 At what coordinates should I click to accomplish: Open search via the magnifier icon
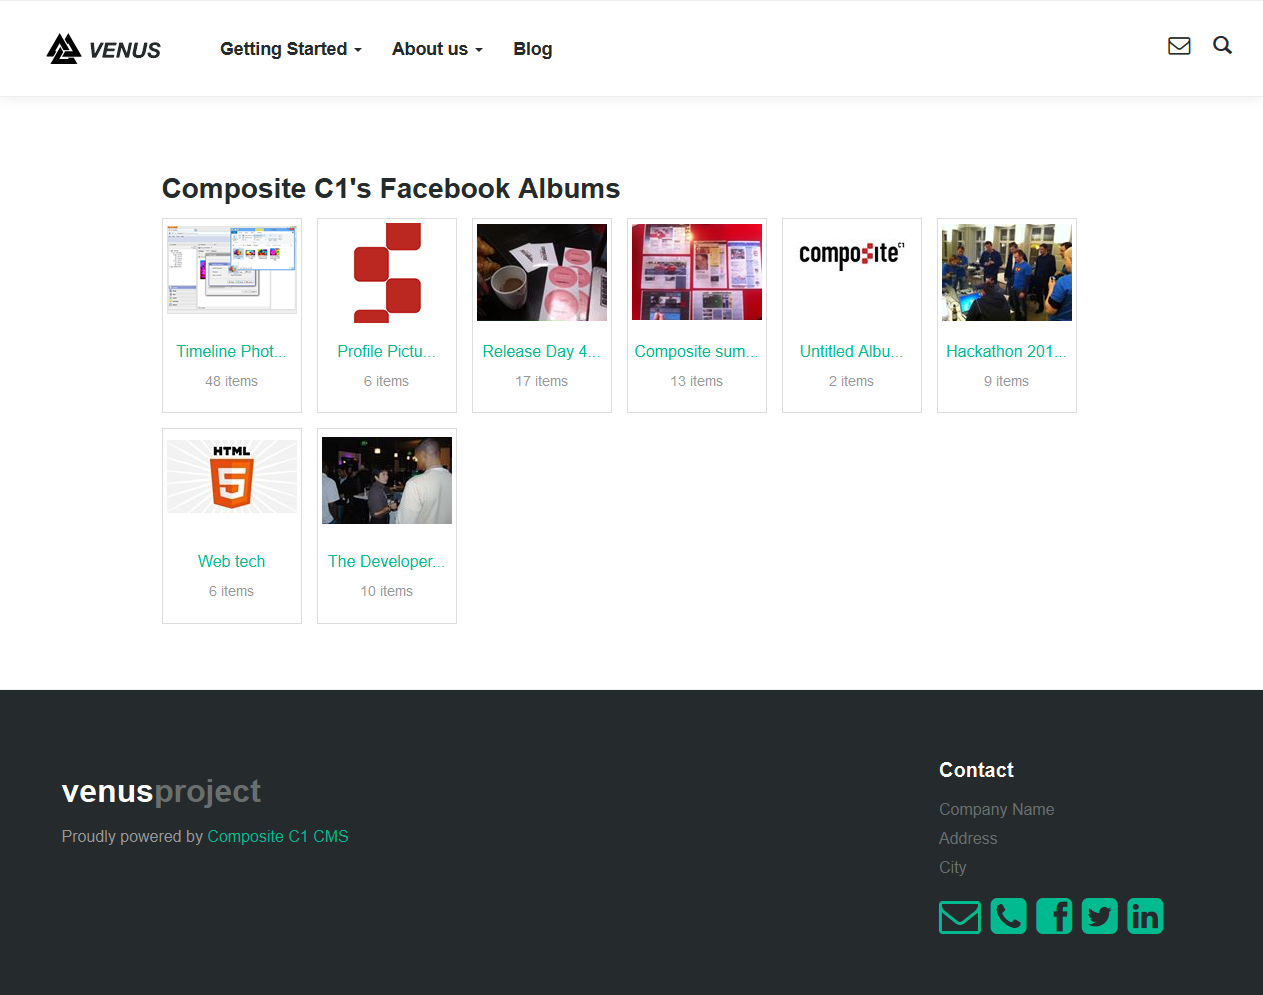point(1222,46)
